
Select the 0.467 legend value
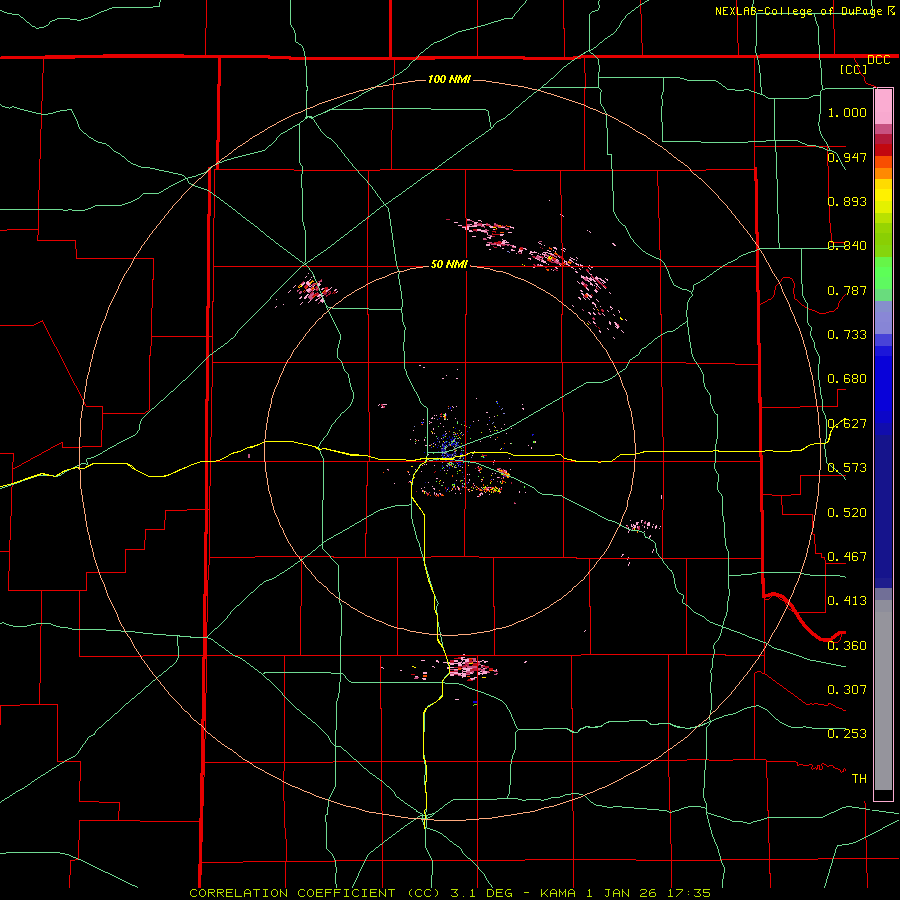(847, 556)
